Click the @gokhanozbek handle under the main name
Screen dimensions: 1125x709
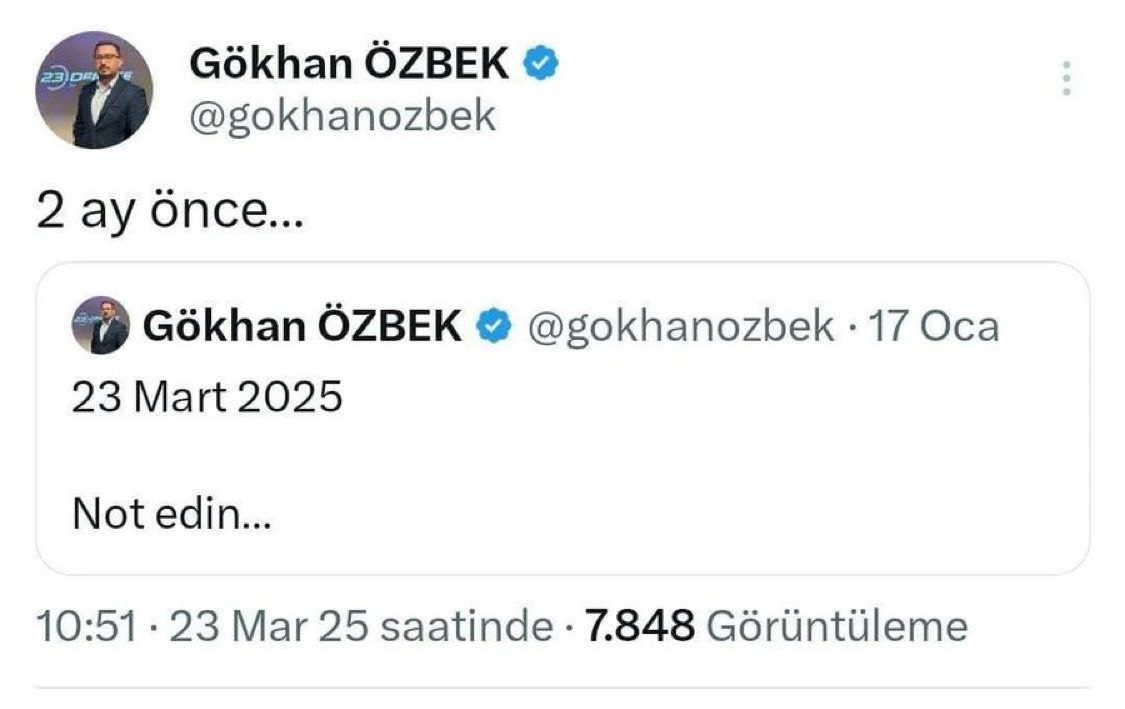pos(342,117)
